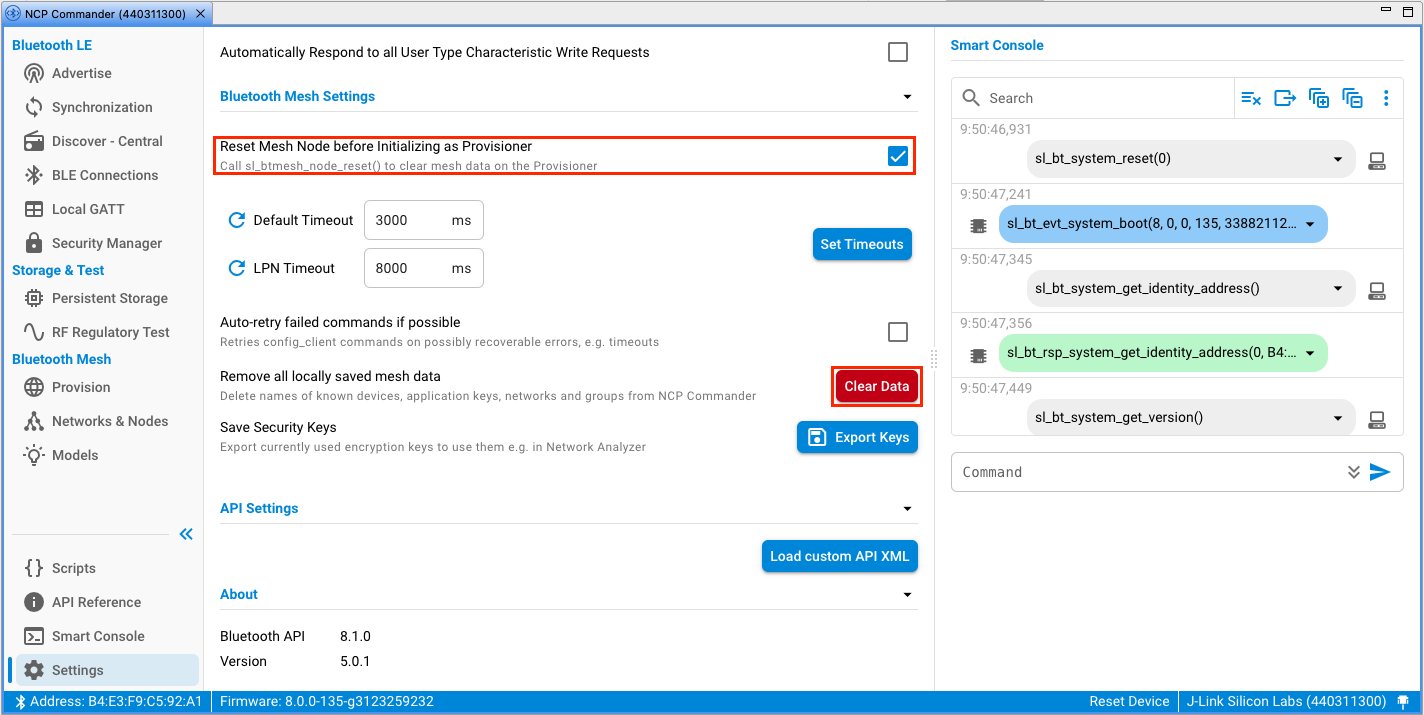Click the Load custom API XML button

(840, 556)
